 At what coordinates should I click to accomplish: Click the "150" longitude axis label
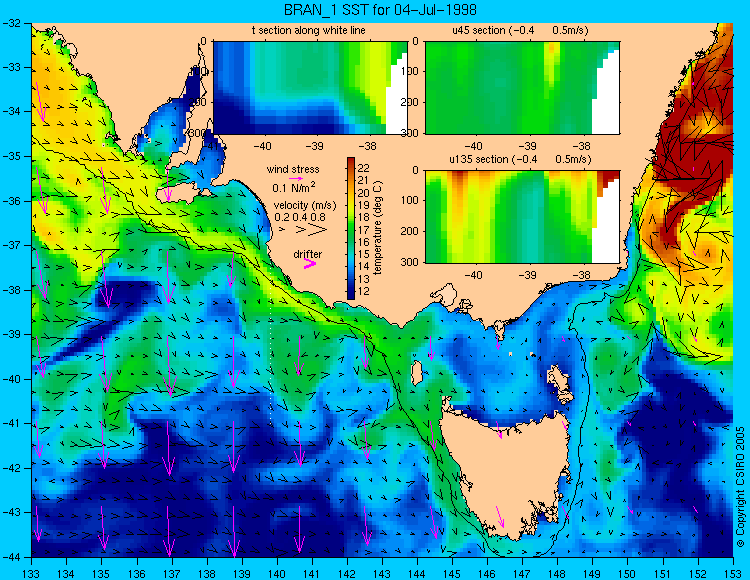(x=628, y=574)
